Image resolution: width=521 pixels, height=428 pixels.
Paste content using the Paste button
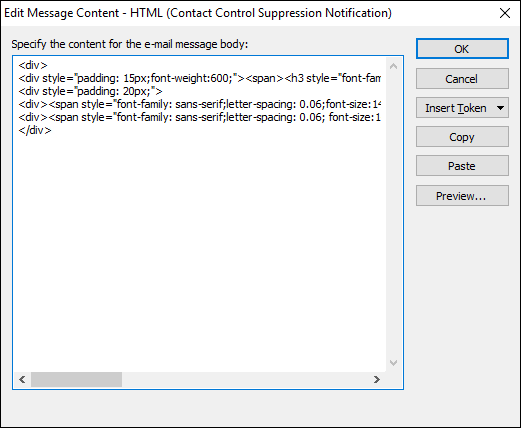(462, 166)
